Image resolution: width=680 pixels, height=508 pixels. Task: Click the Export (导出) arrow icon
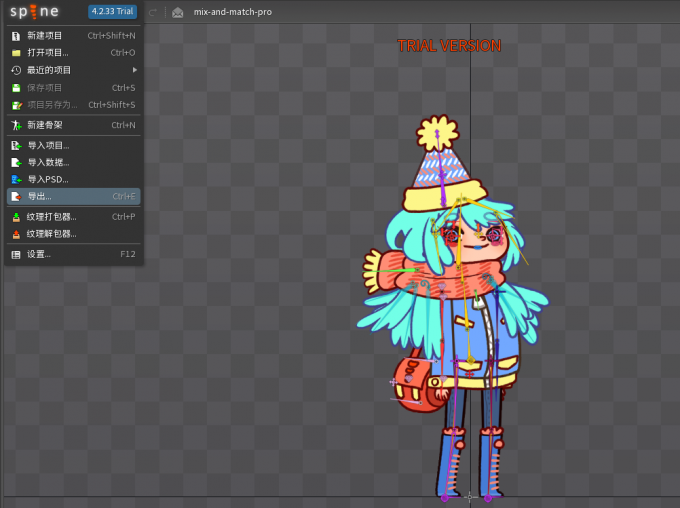pyautogui.click(x=16, y=197)
